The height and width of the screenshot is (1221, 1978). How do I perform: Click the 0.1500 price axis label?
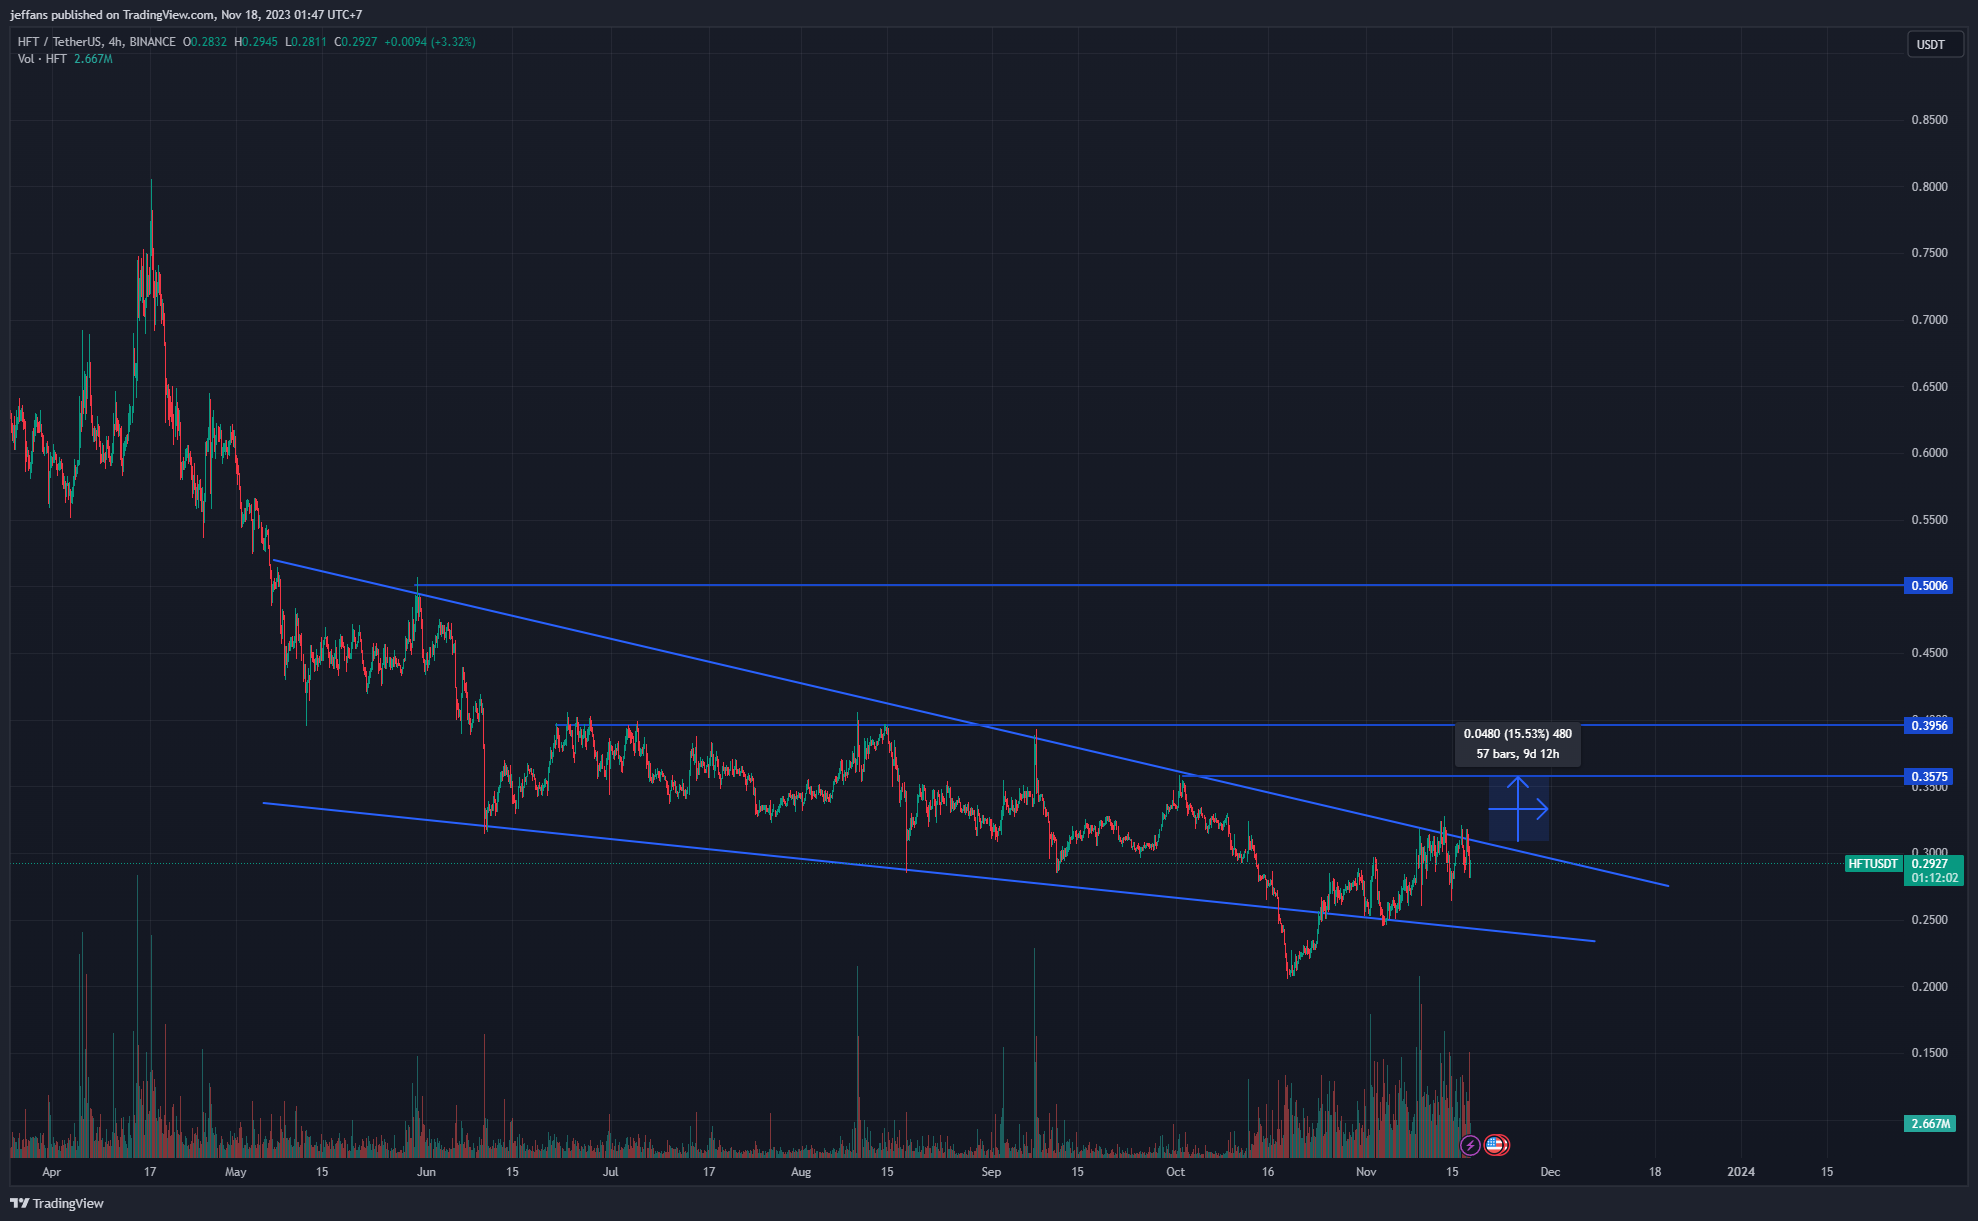[1929, 1053]
